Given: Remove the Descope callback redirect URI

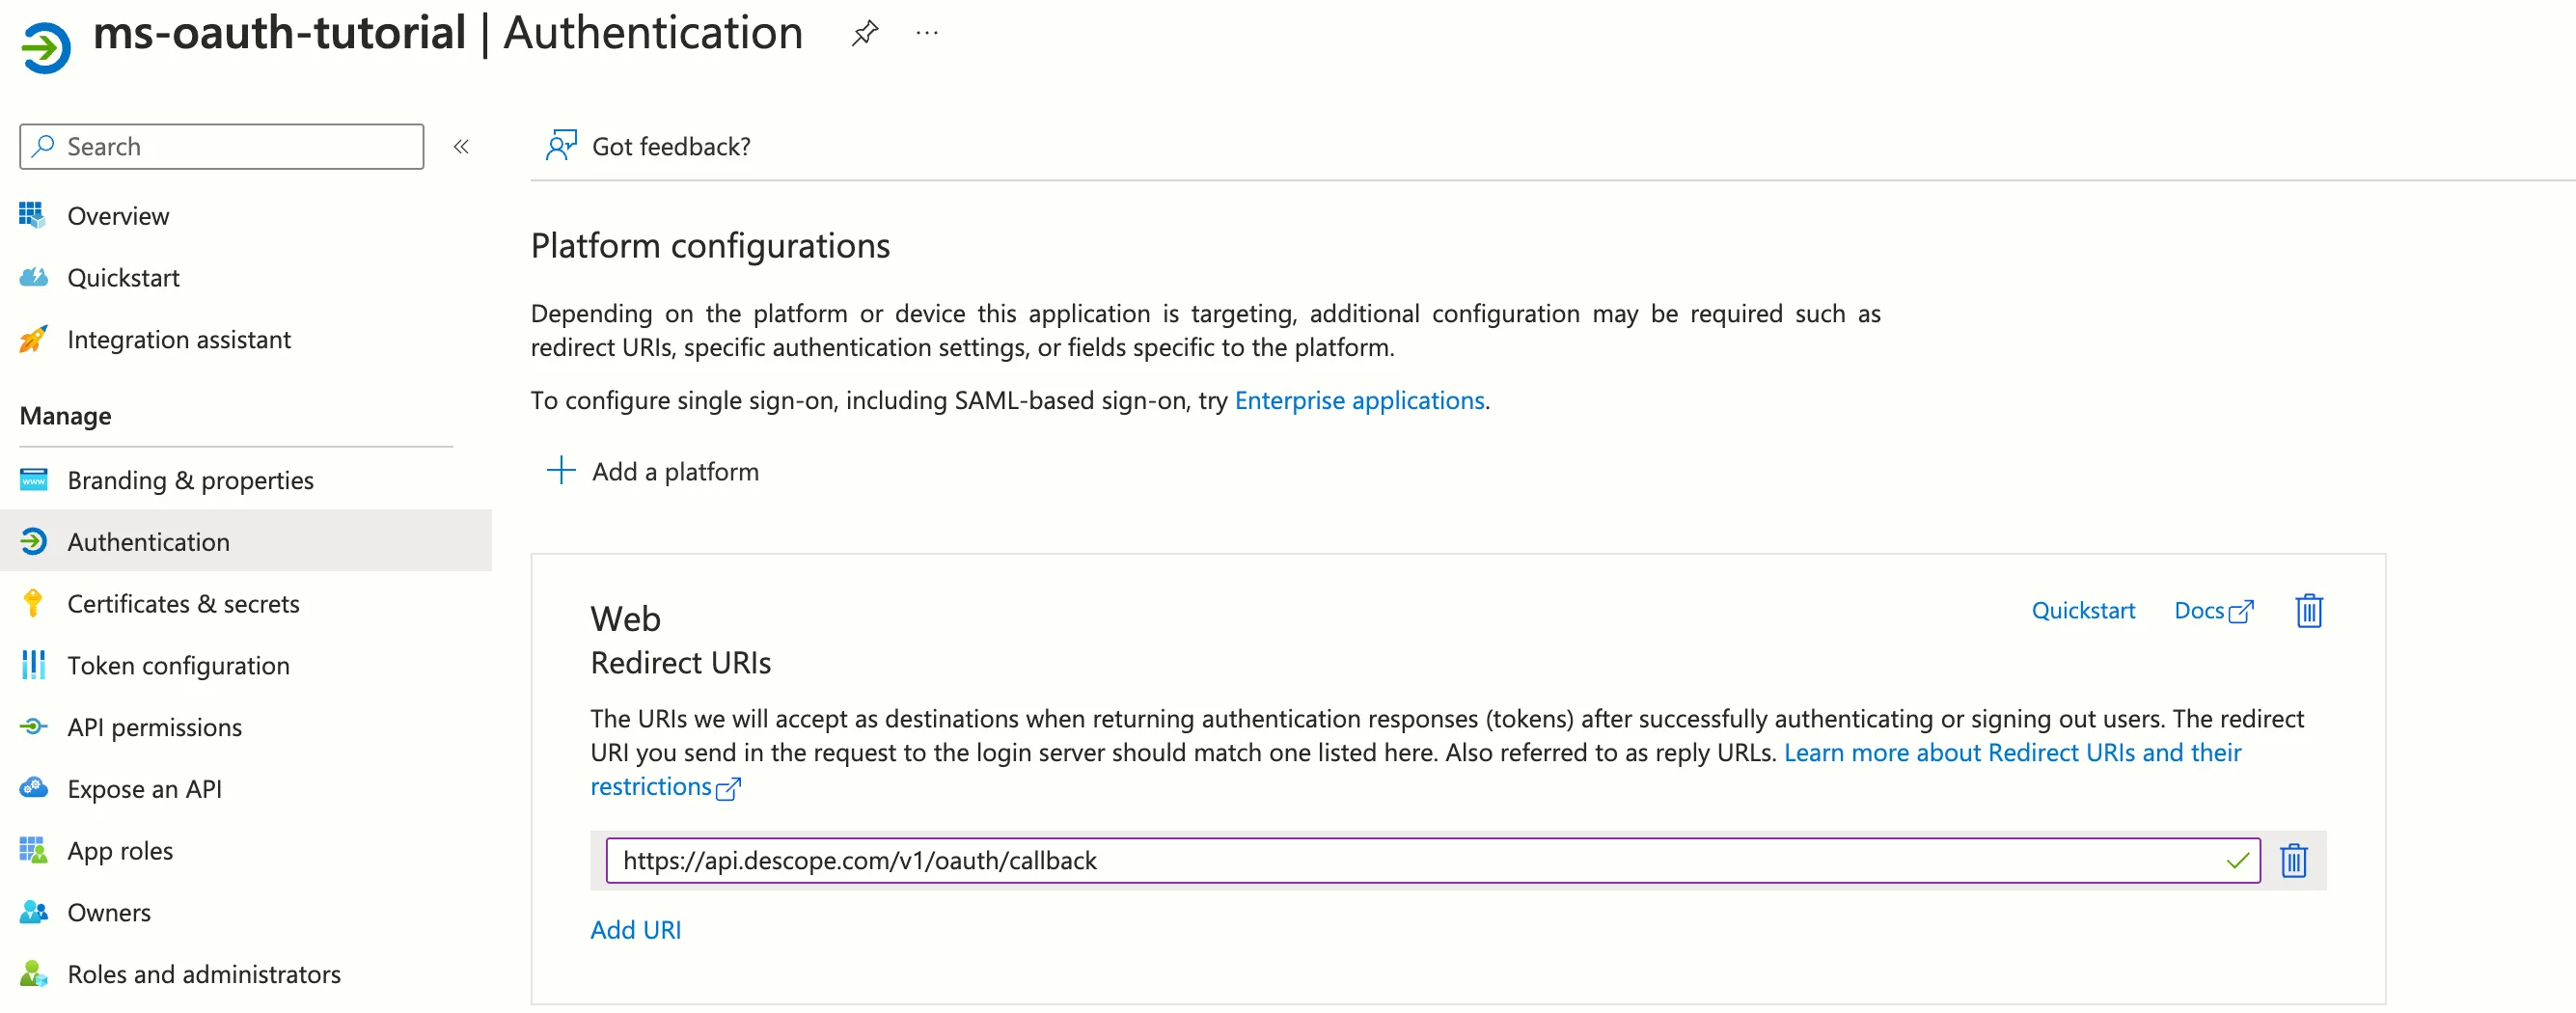Looking at the screenshot, I should click(x=2293, y=860).
